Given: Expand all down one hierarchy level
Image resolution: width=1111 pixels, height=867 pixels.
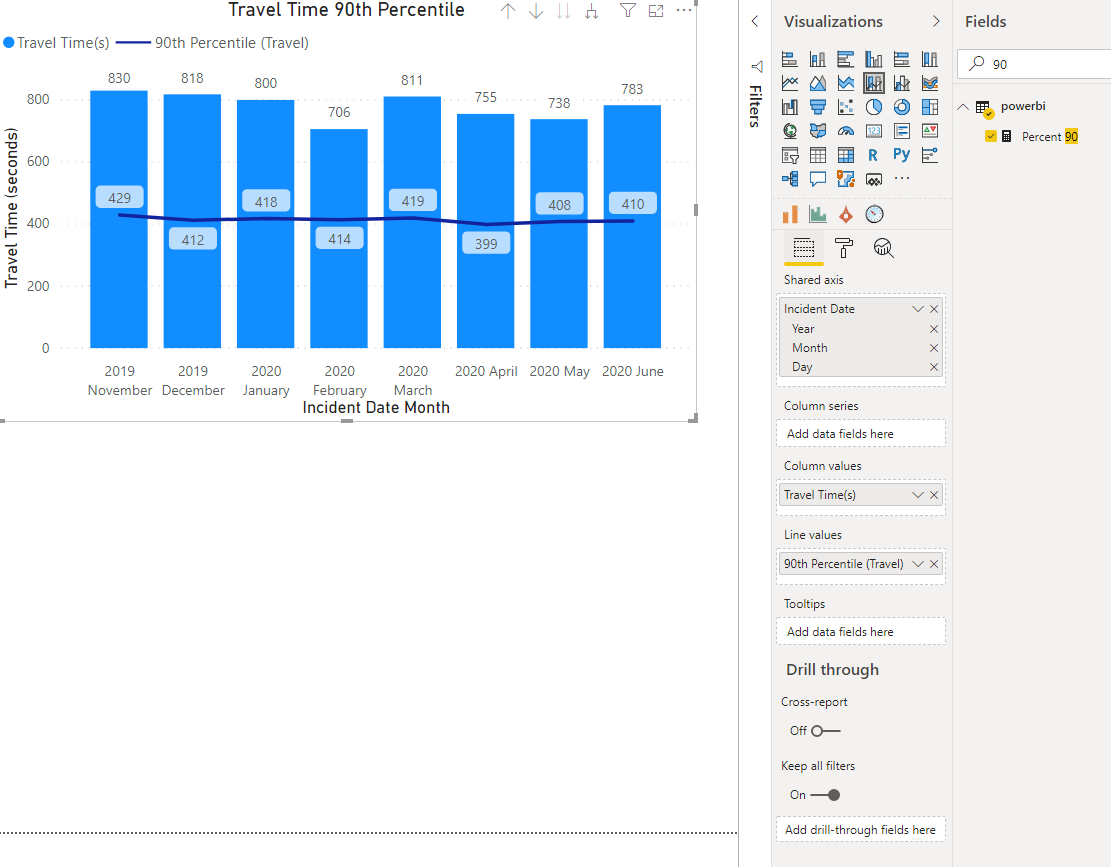Looking at the screenshot, I should (x=592, y=11).
